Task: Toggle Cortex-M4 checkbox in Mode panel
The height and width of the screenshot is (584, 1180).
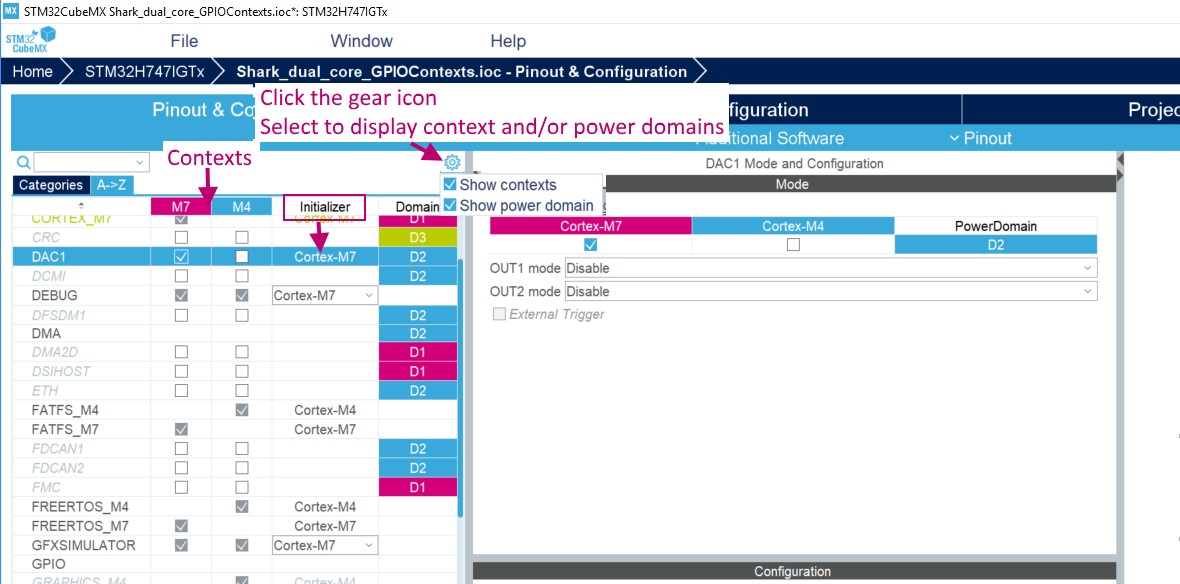Action: (x=793, y=245)
